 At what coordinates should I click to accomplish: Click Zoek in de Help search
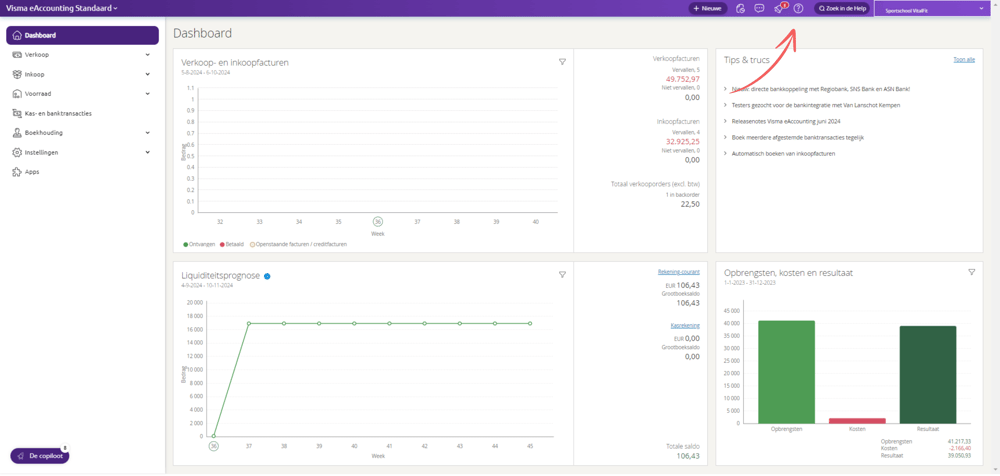[842, 8]
